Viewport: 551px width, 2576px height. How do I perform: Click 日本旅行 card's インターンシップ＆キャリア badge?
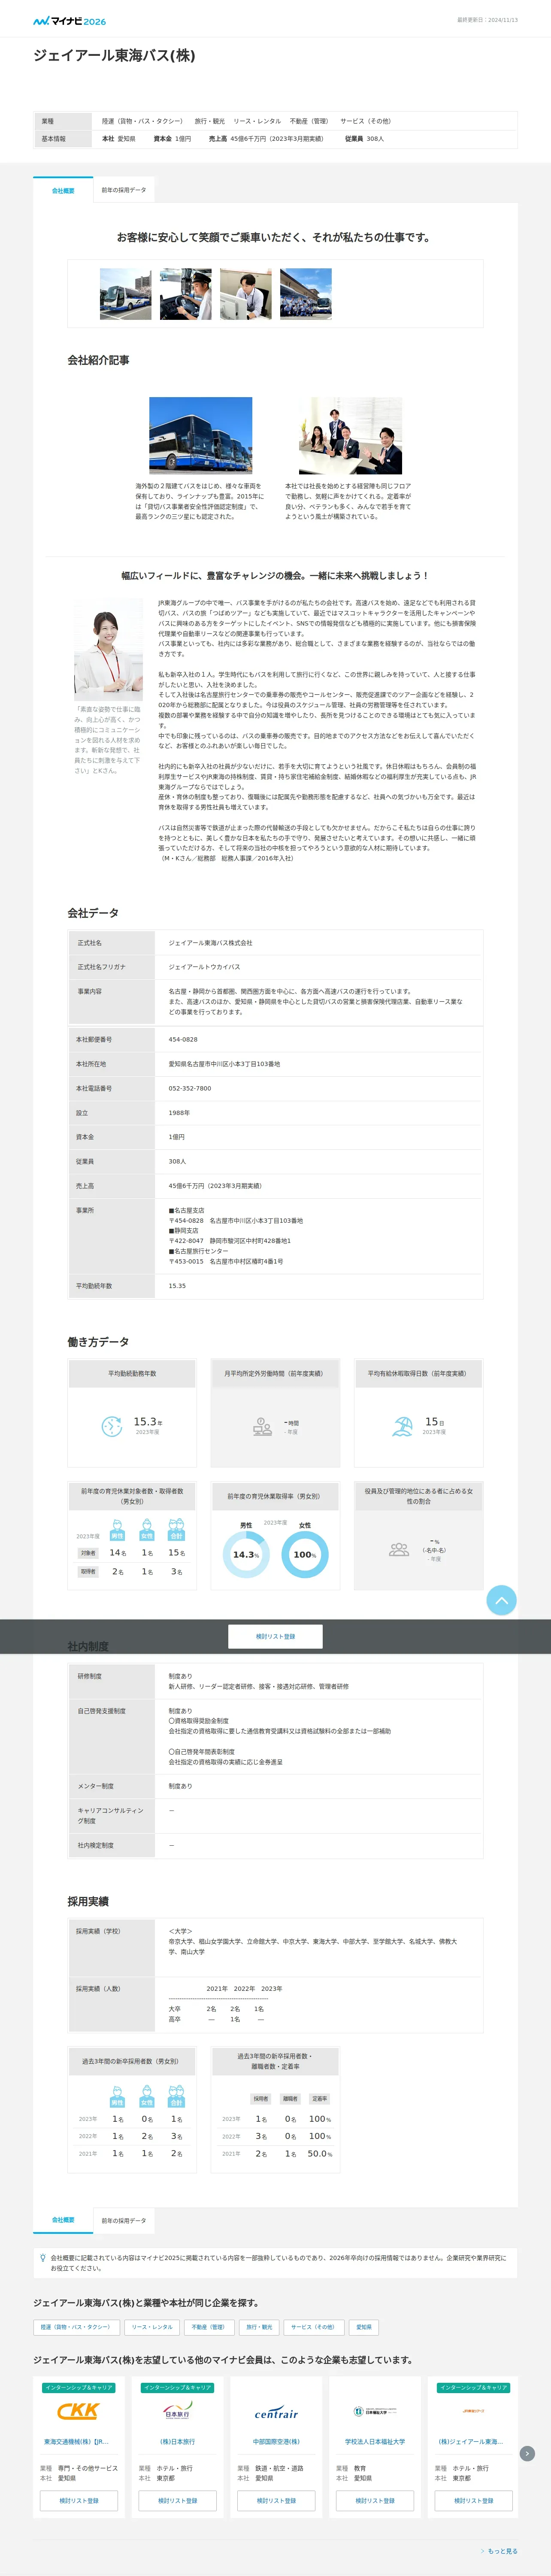click(177, 2387)
